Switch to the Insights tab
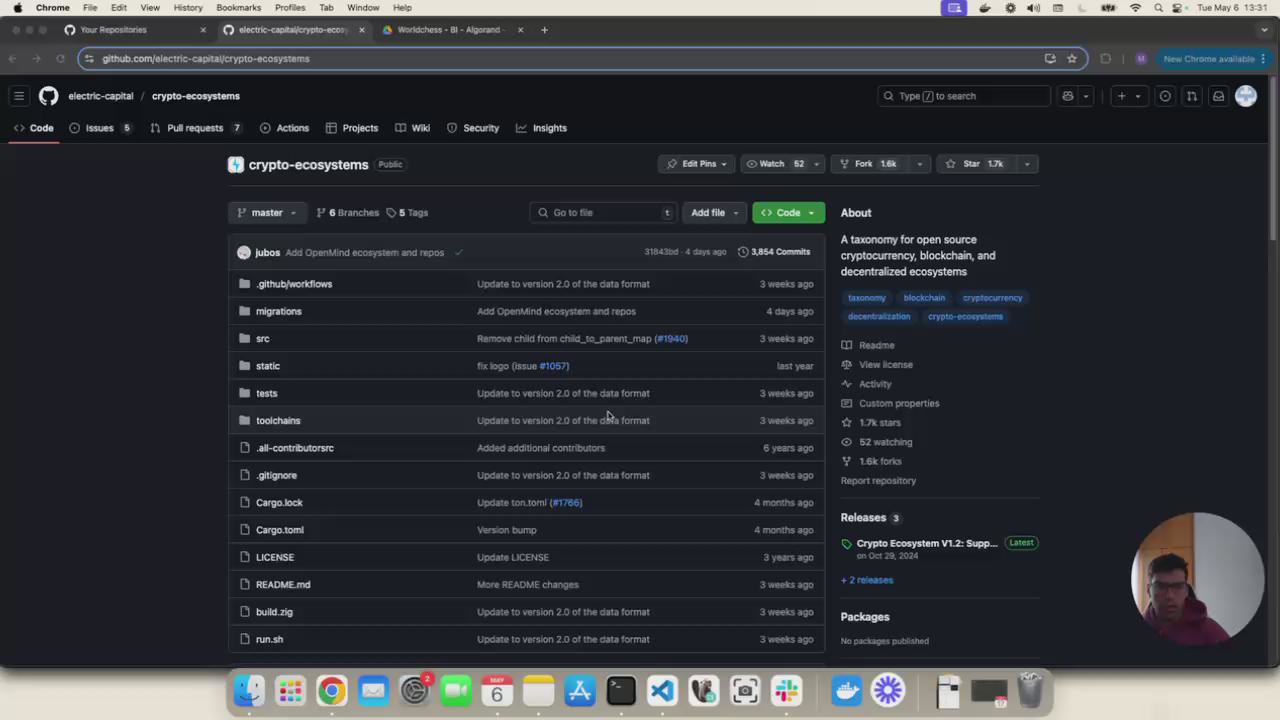Viewport: 1280px width, 720px height. pos(541,128)
